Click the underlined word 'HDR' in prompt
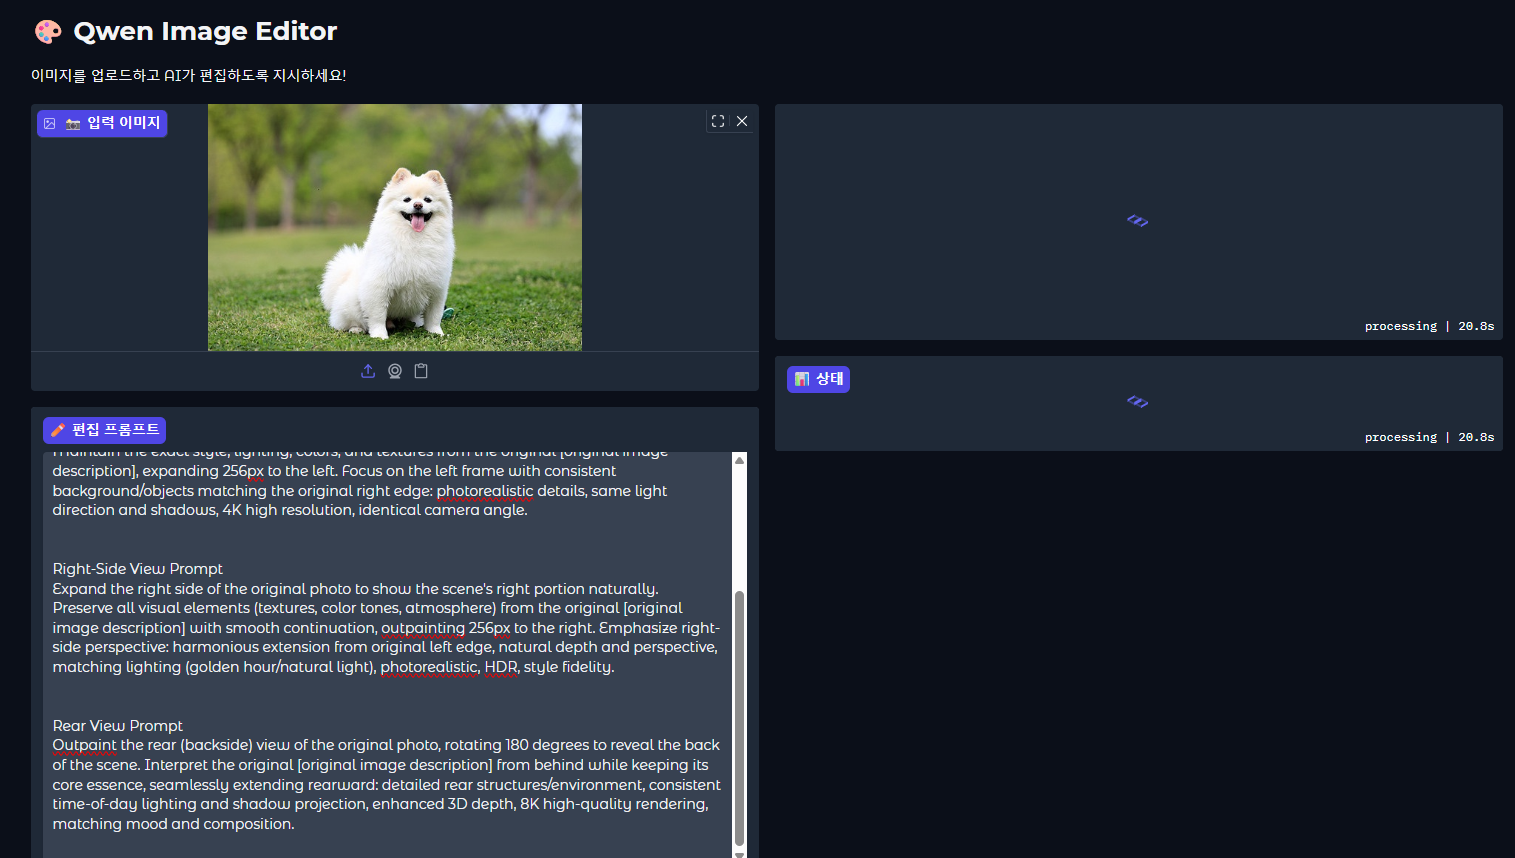 point(501,667)
